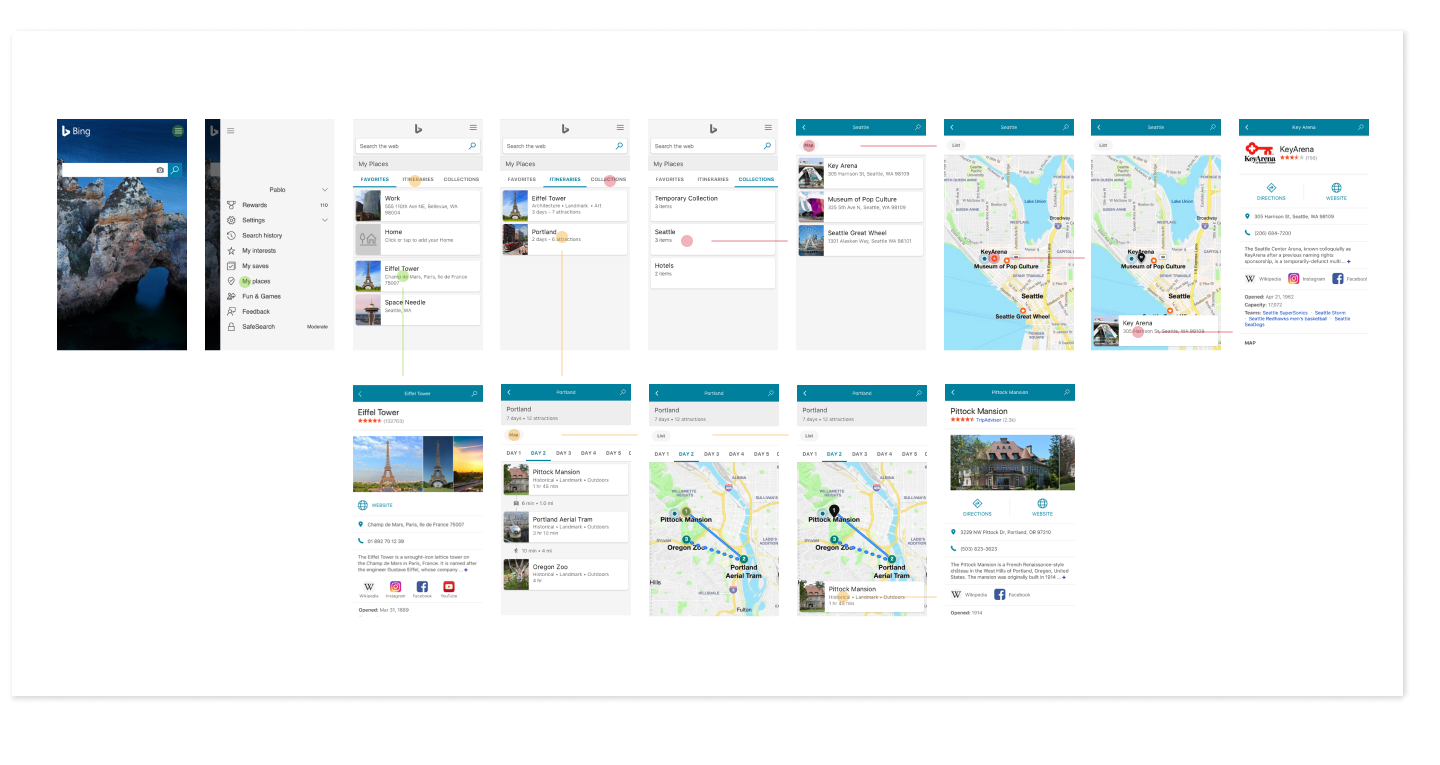Click Directions icon on Pittock Mansion page
Screen dimensions: 1440x765
[x=977, y=504]
